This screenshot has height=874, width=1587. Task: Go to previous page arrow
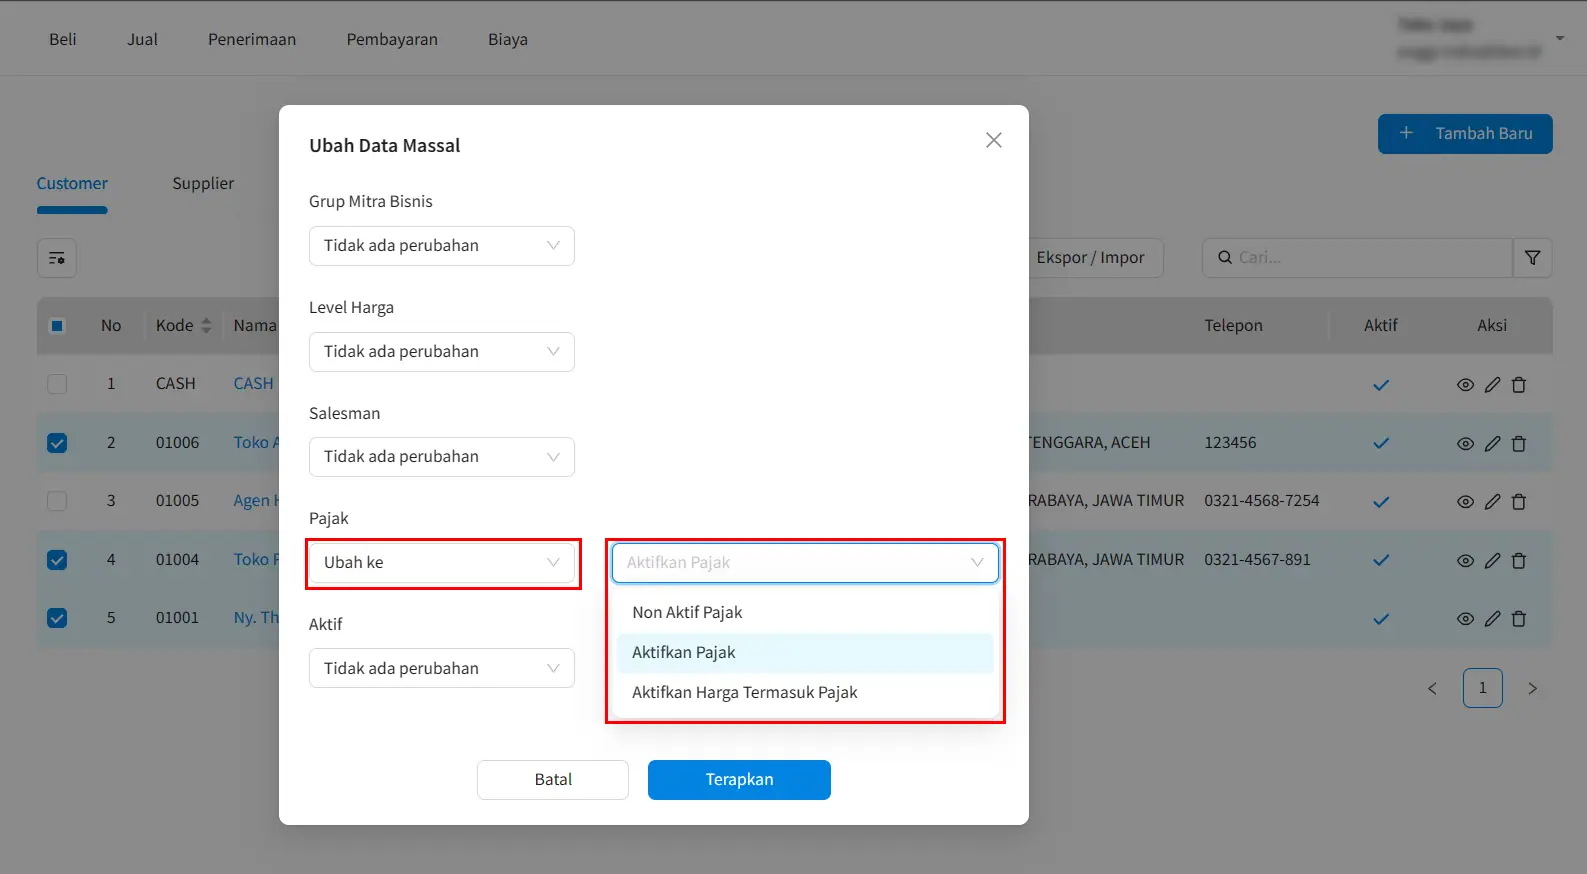click(1432, 688)
